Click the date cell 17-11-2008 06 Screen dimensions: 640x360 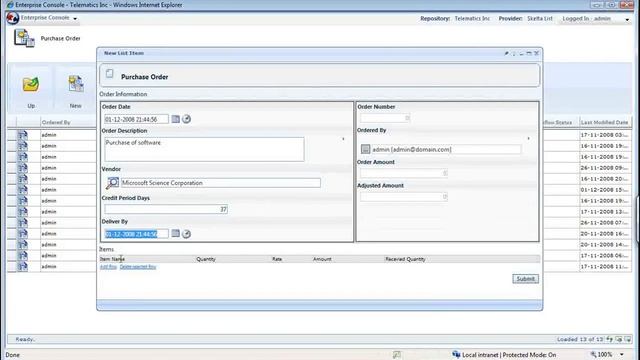click(x=604, y=256)
